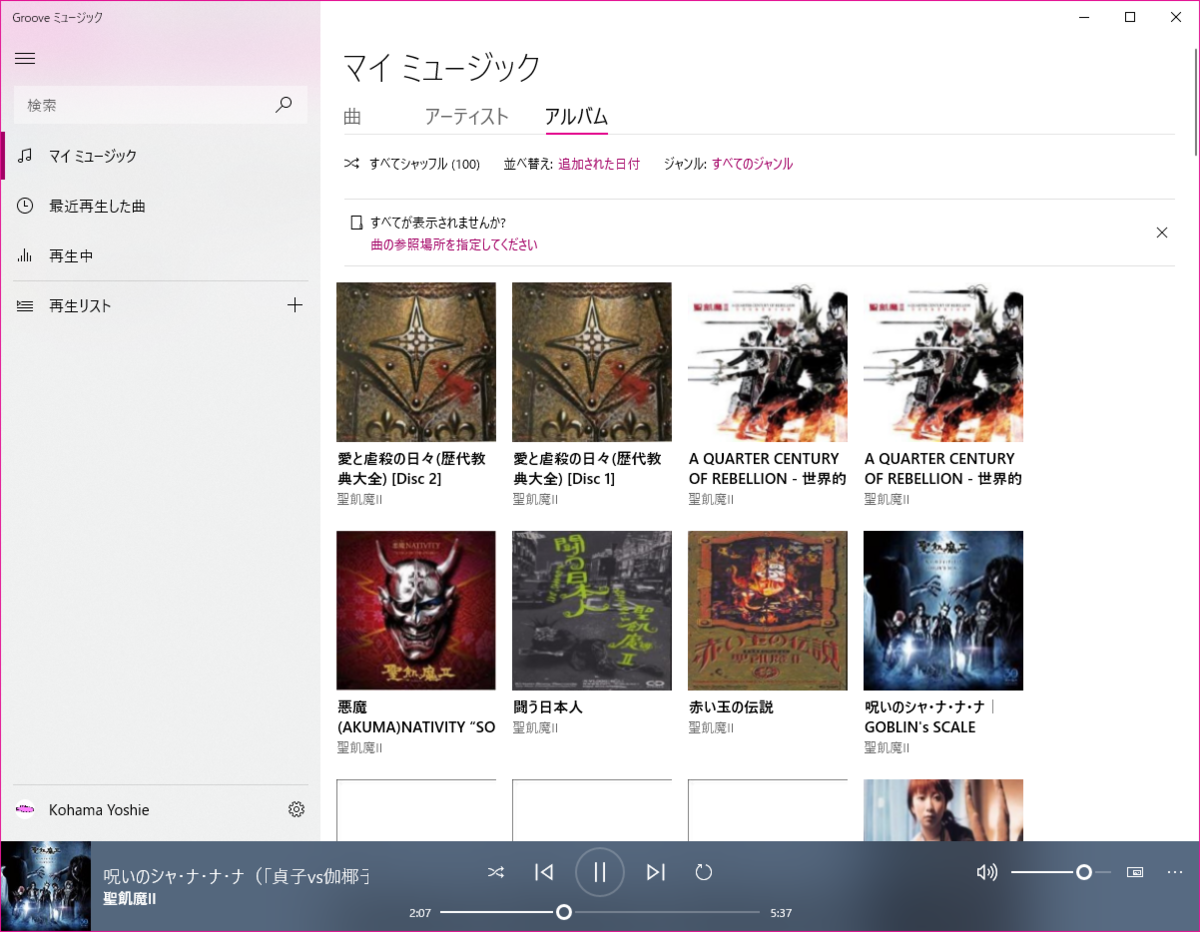1200x932 pixels.
Task: Create new playlist with plus icon
Action: (x=295, y=306)
